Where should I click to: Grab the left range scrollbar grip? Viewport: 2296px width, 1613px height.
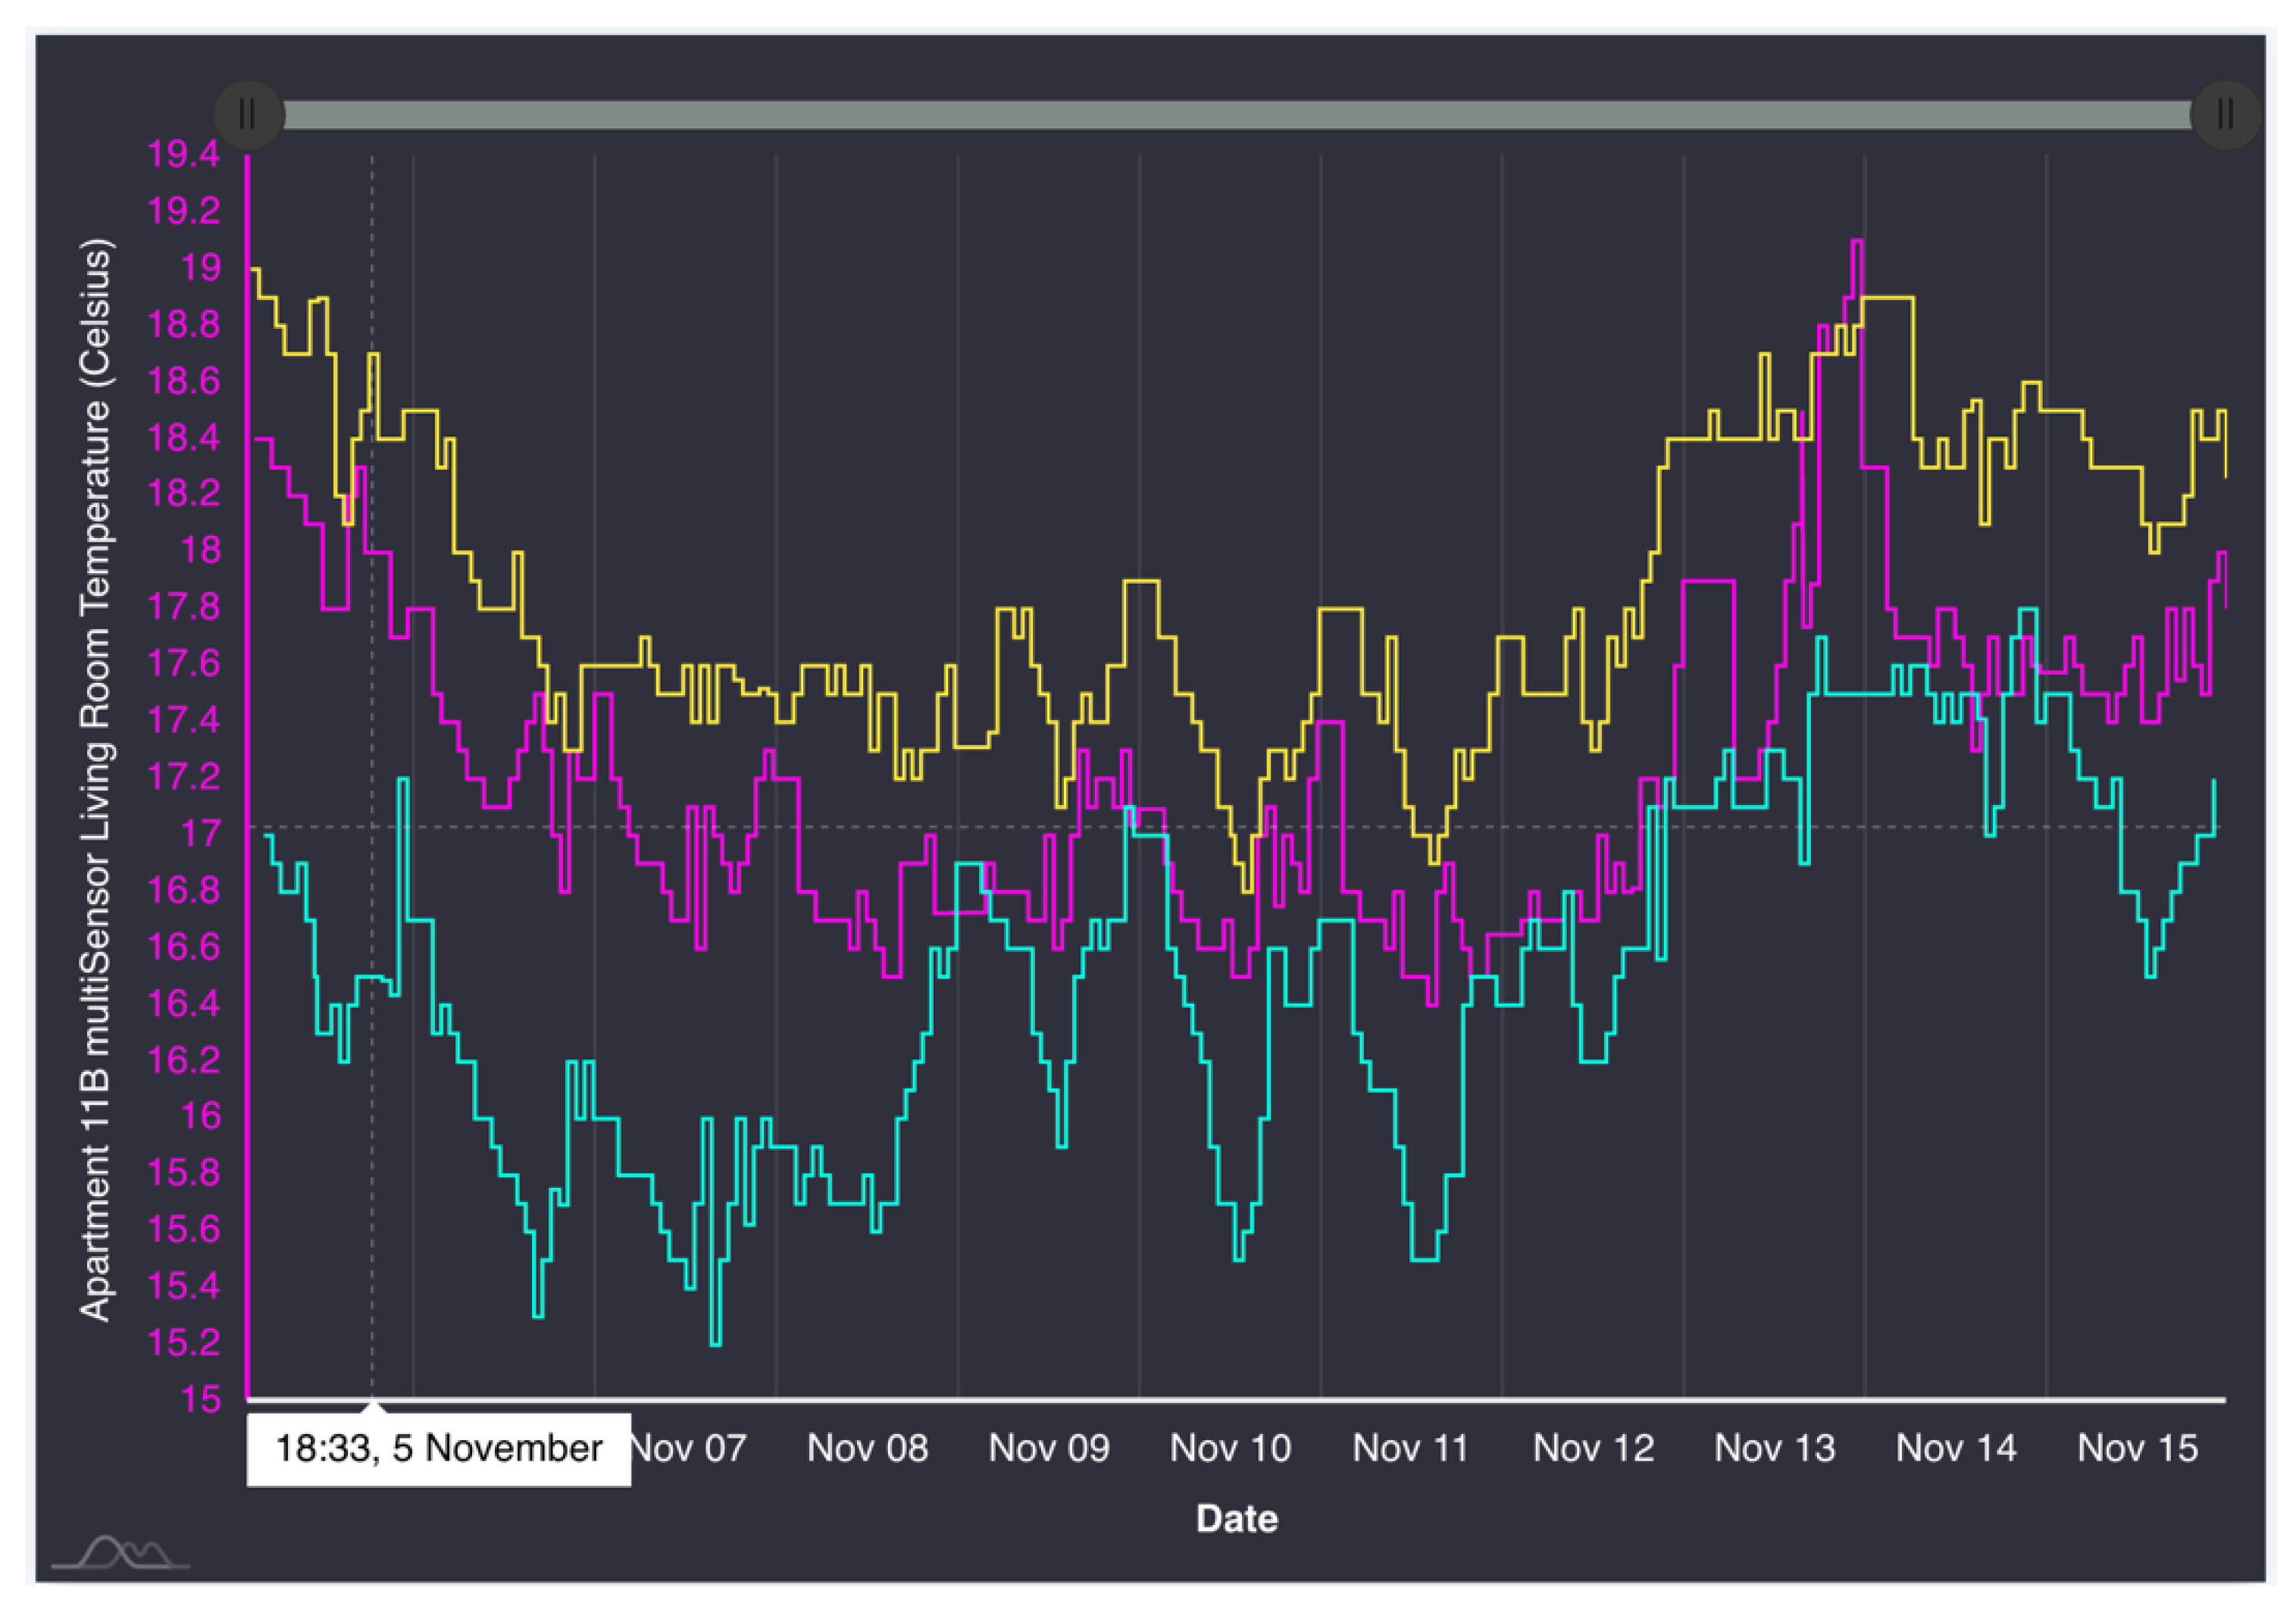tap(249, 115)
